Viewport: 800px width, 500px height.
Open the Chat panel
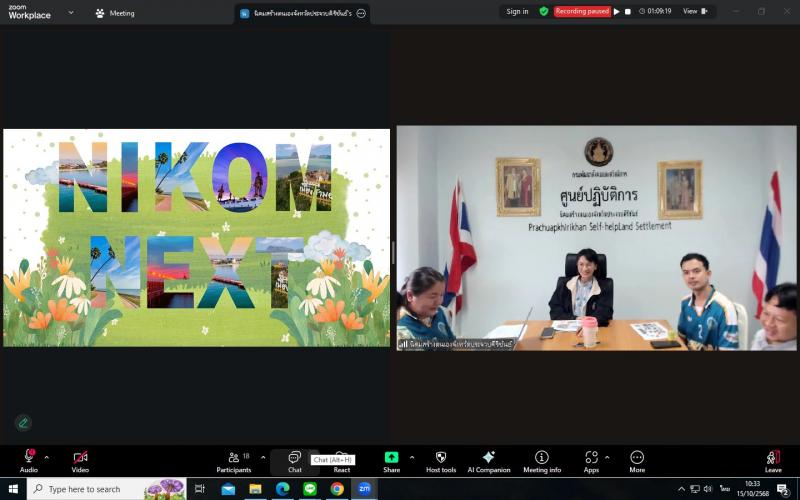pyautogui.click(x=295, y=461)
